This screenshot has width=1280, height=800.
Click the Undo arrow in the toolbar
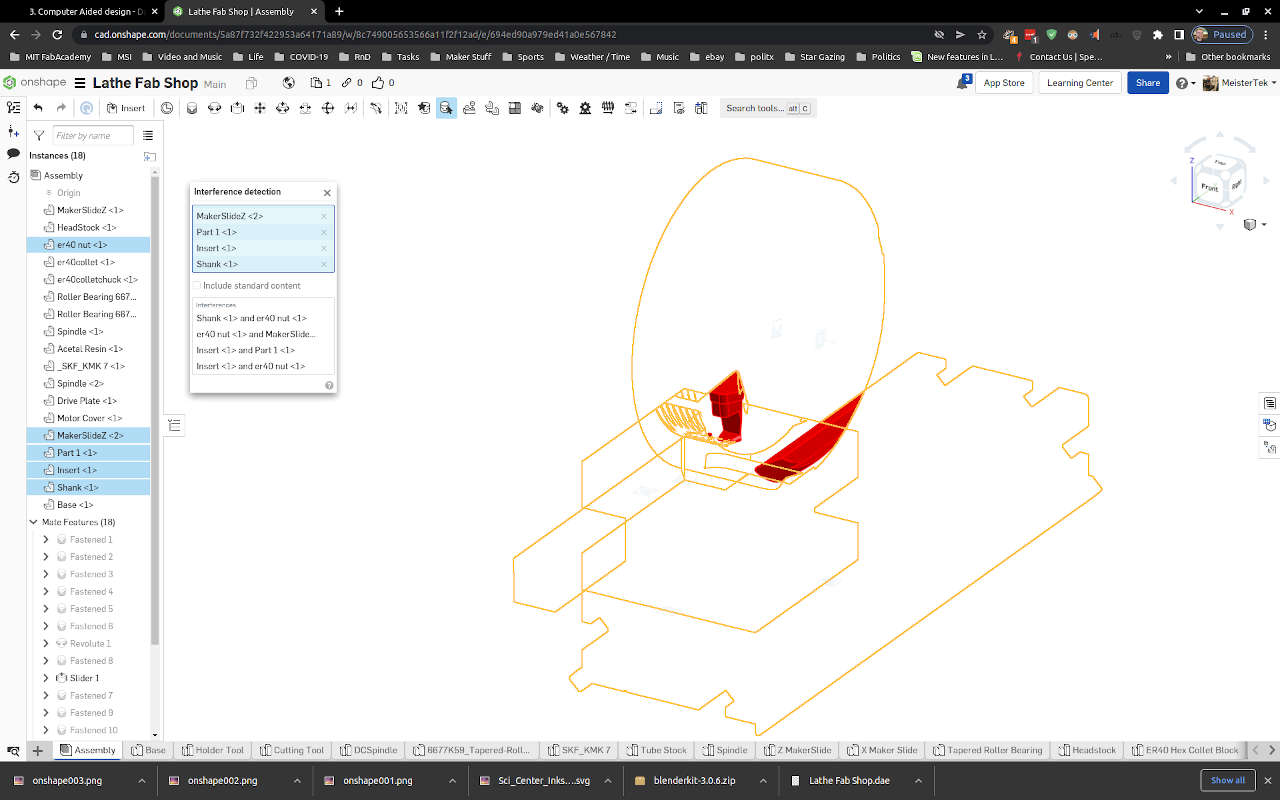coord(38,108)
